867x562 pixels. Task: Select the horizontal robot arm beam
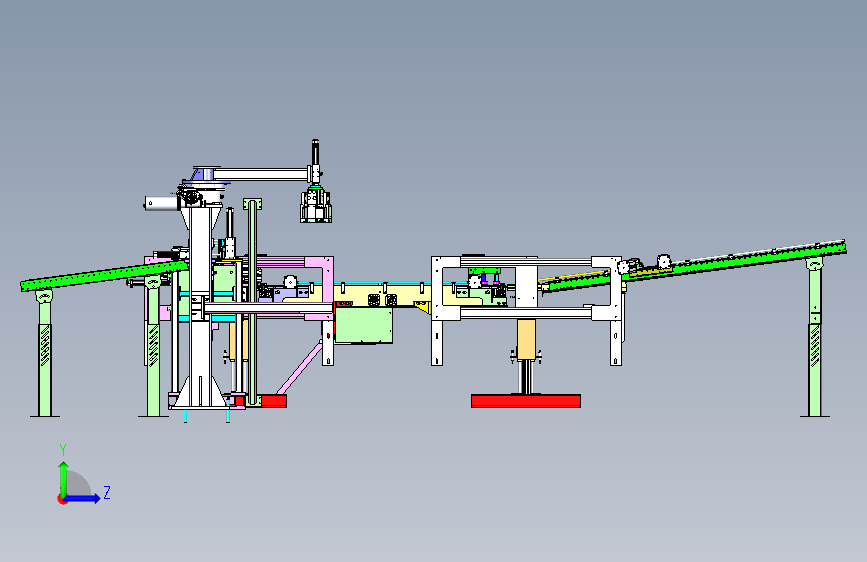pos(261,175)
